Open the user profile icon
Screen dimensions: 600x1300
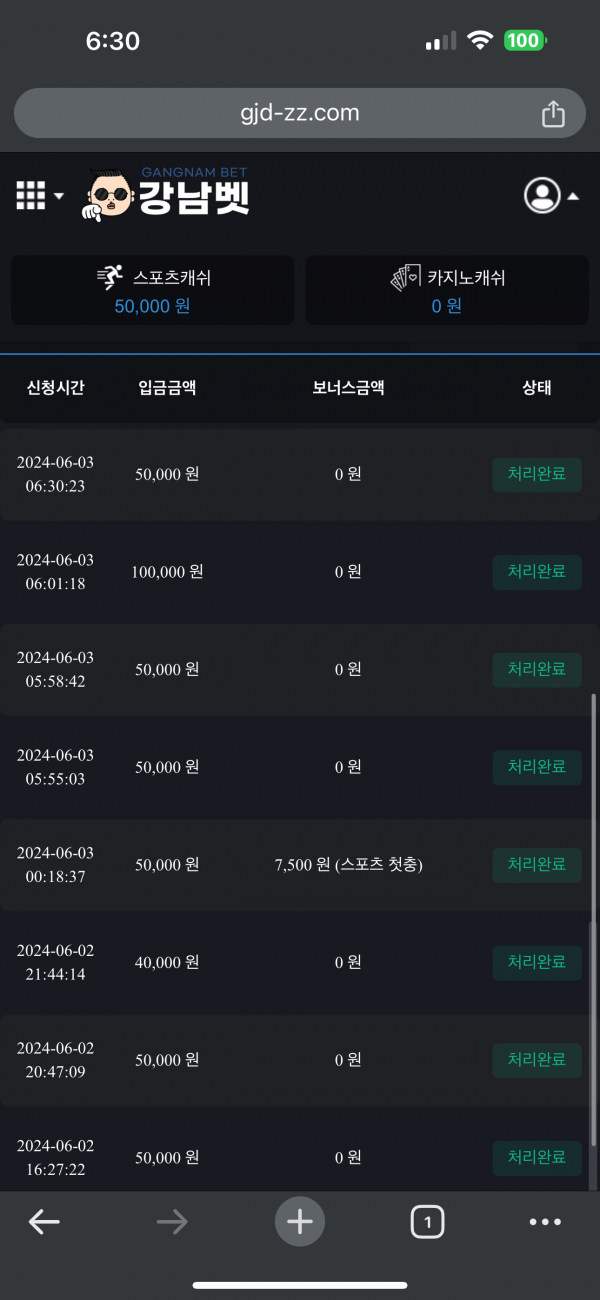[542, 195]
